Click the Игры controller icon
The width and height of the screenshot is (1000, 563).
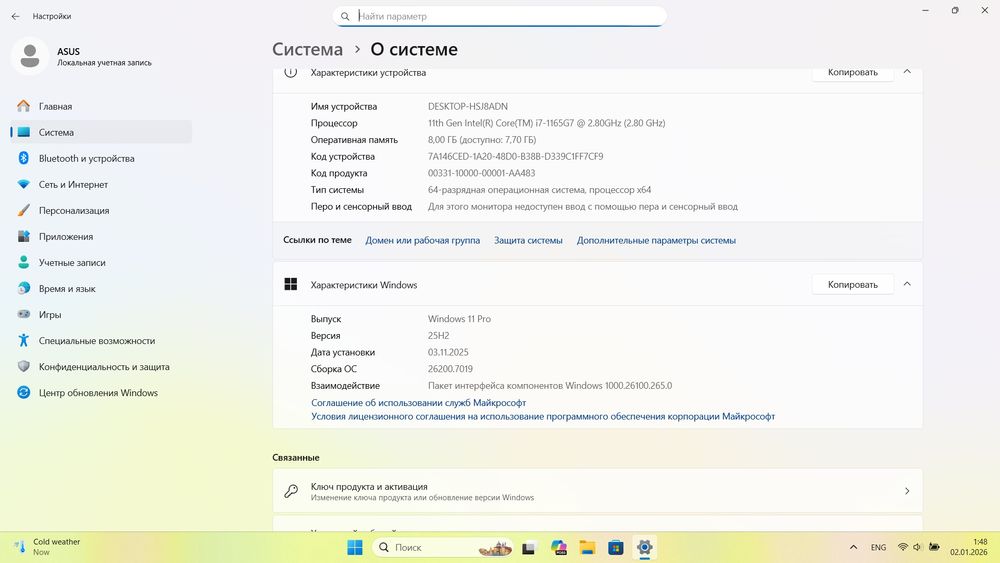click(x=24, y=314)
